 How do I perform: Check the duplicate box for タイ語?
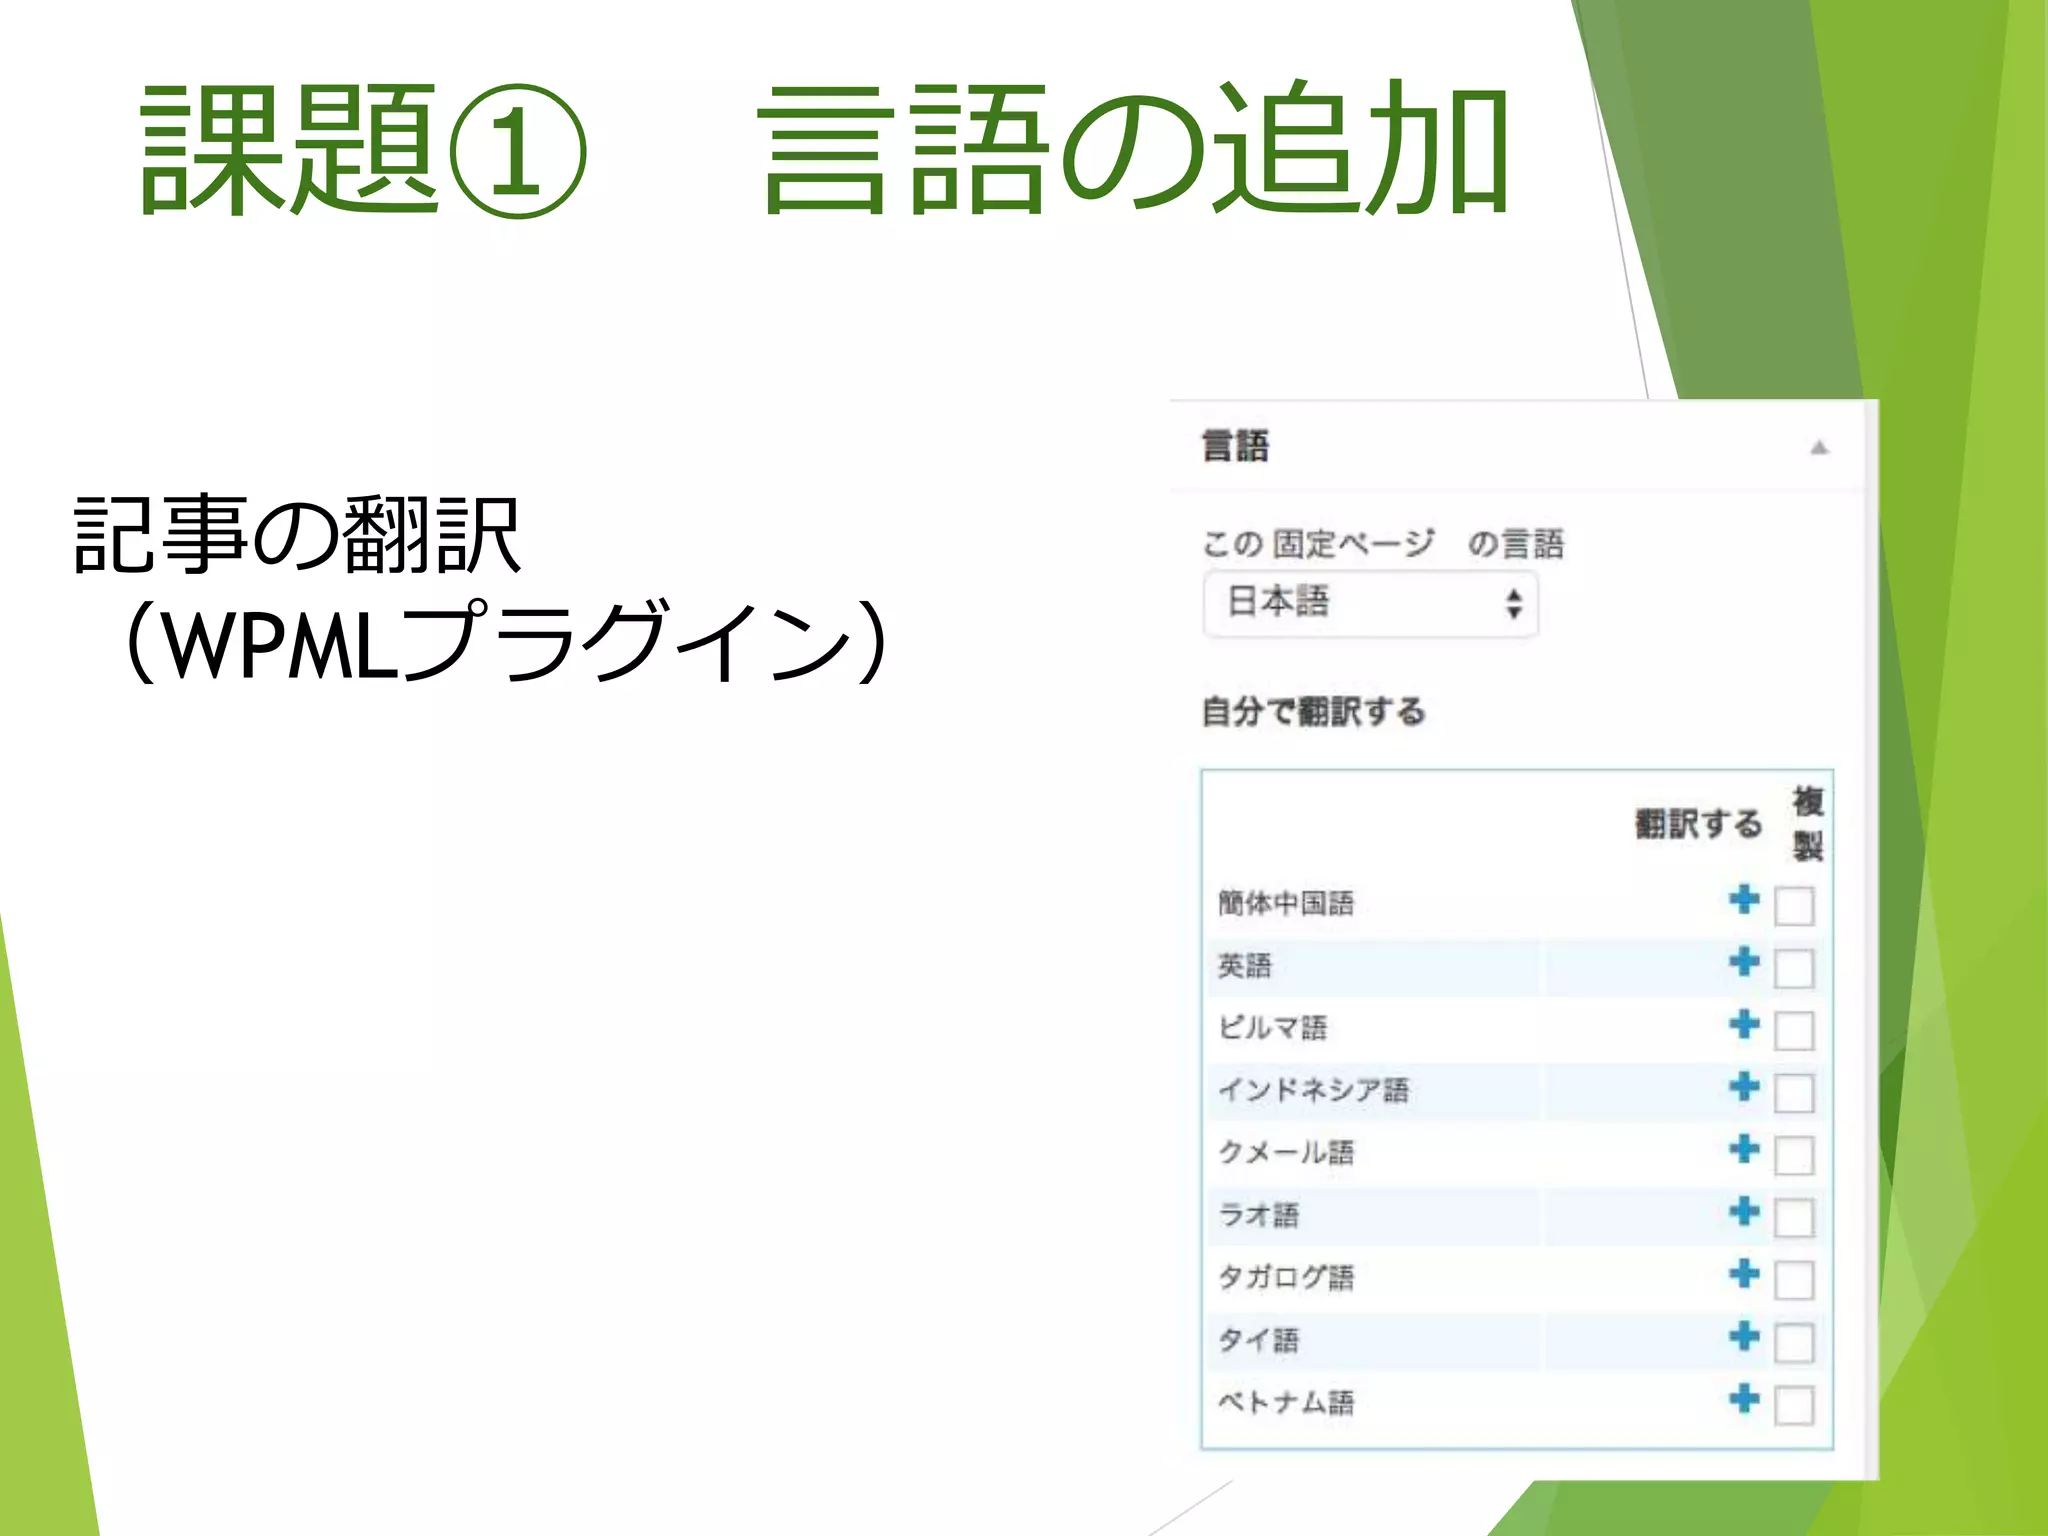[x=1794, y=1342]
